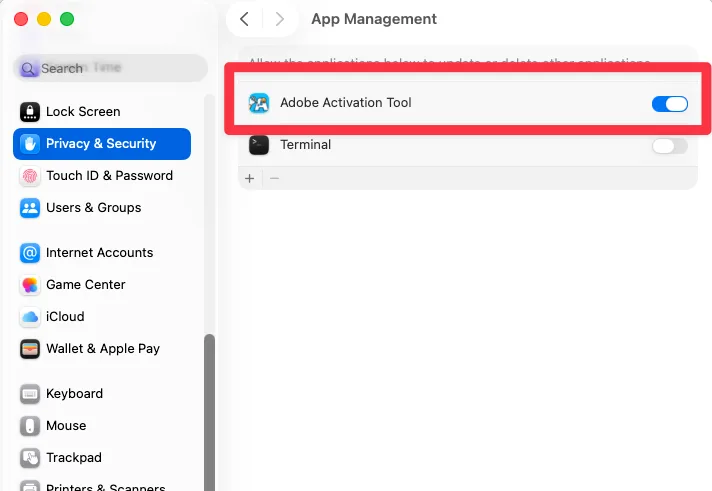Go forward with the right chevron
The image size is (712, 491).
point(280,19)
